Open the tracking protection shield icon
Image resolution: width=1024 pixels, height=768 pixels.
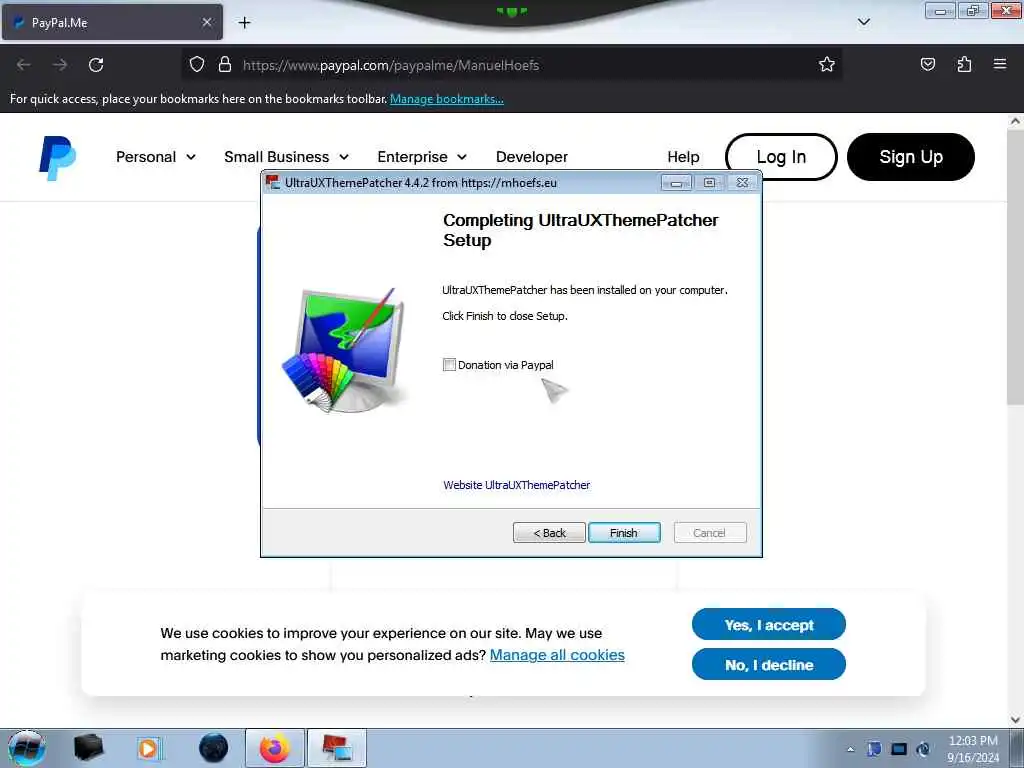[x=197, y=65]
